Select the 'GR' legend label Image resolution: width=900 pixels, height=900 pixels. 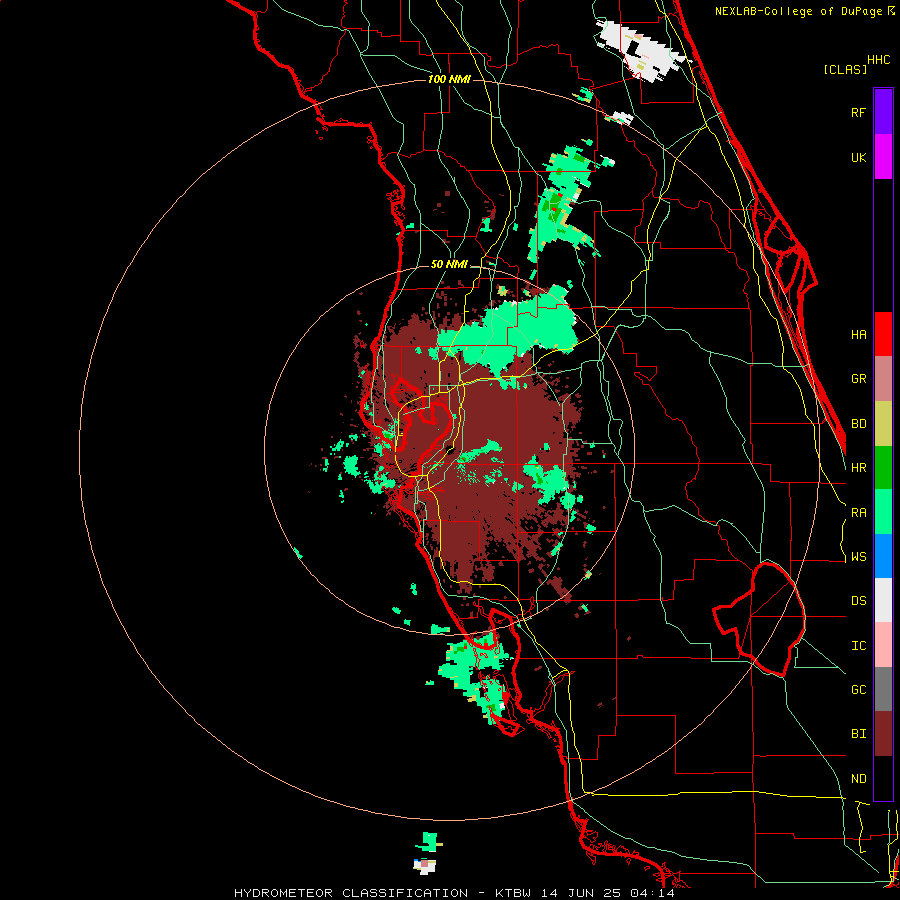pos(858,379)
